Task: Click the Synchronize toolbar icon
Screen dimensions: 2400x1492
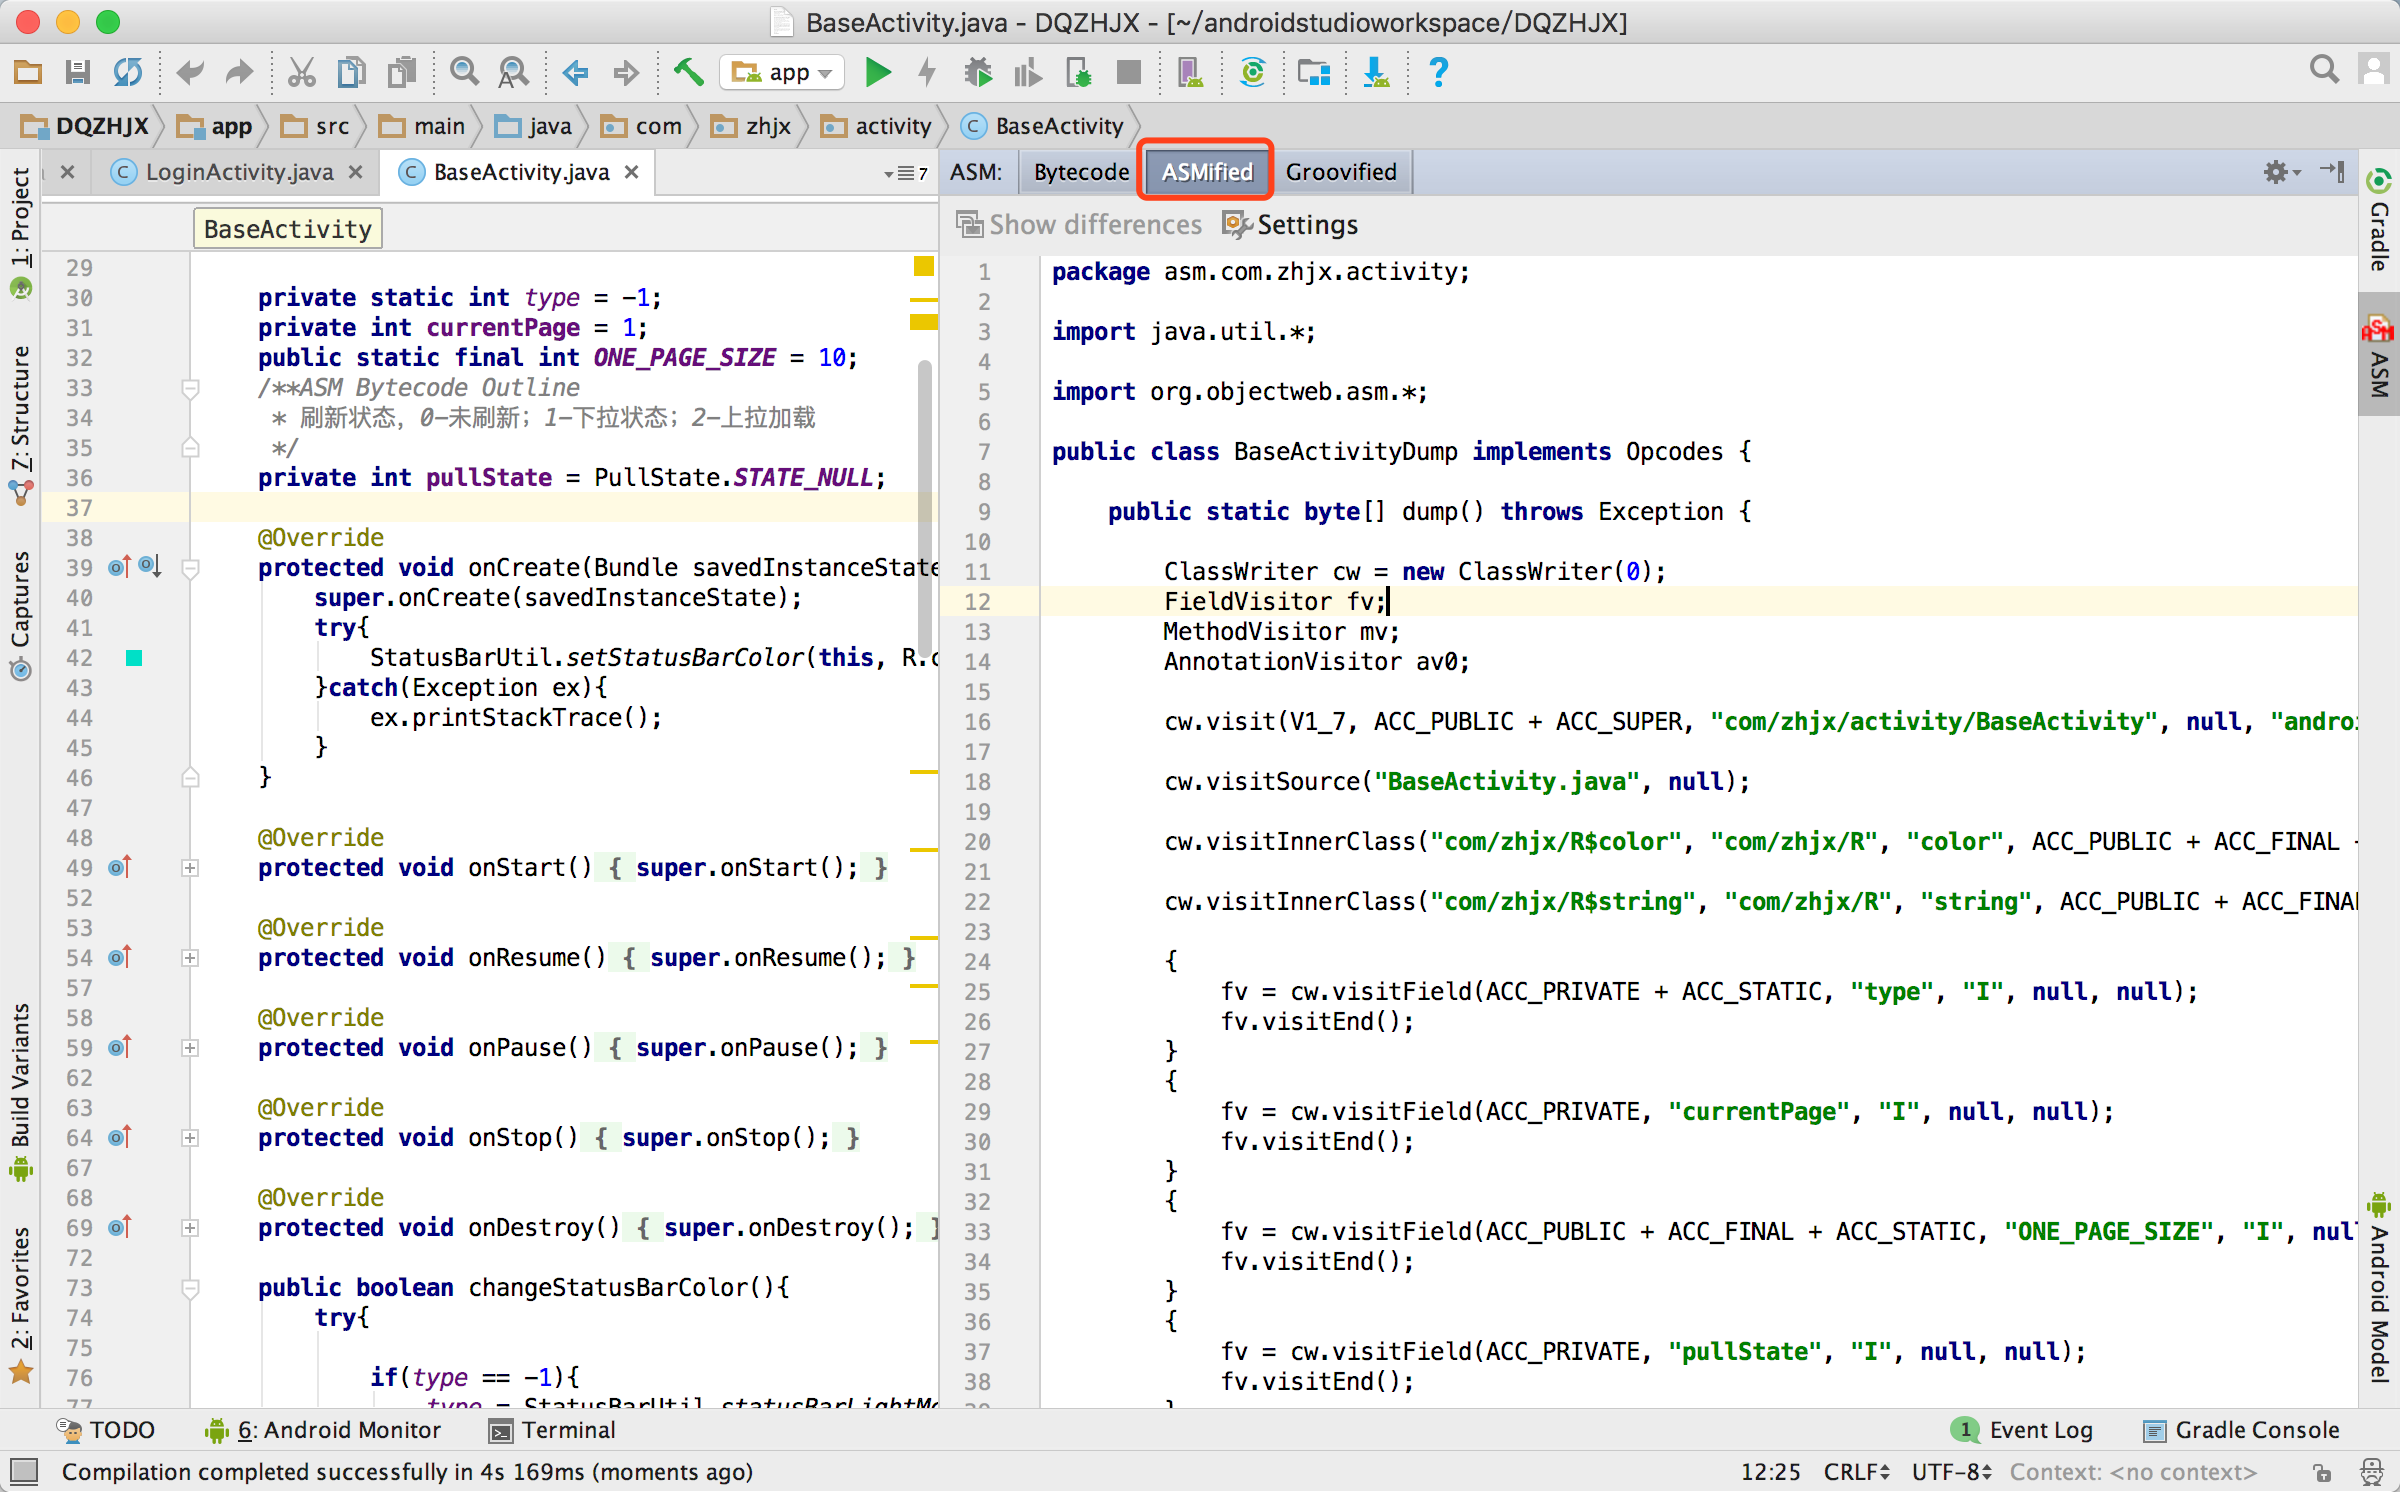Action: (x=128, y=72)
